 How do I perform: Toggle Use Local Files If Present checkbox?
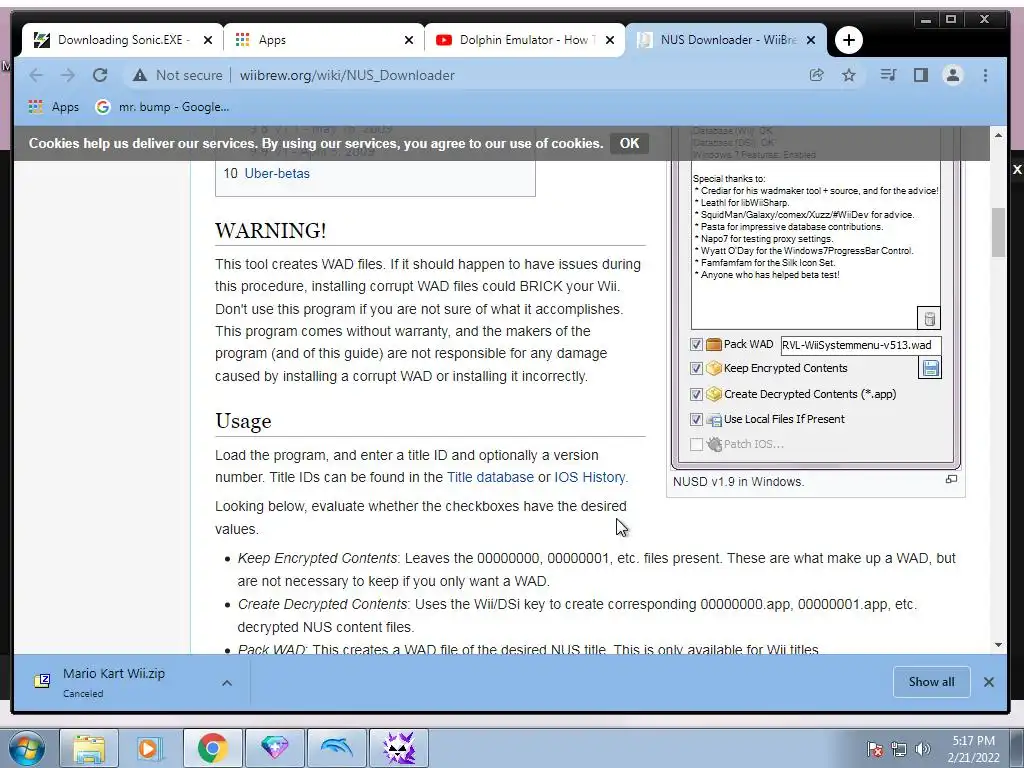coord(696,419)
